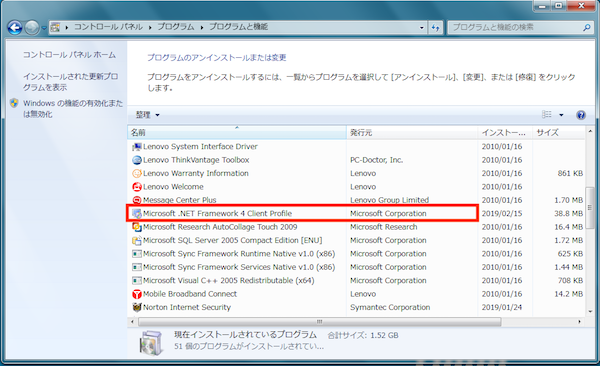
Task: Sort by the 発行元 column header
Action: (412, 132)
